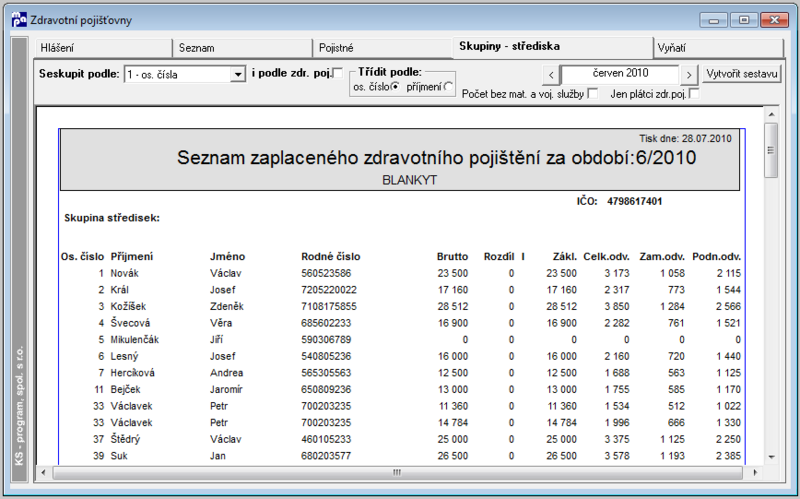Click horizontal scrollbar left arrow
The image size is (800, 499).
tap(43, 472)
